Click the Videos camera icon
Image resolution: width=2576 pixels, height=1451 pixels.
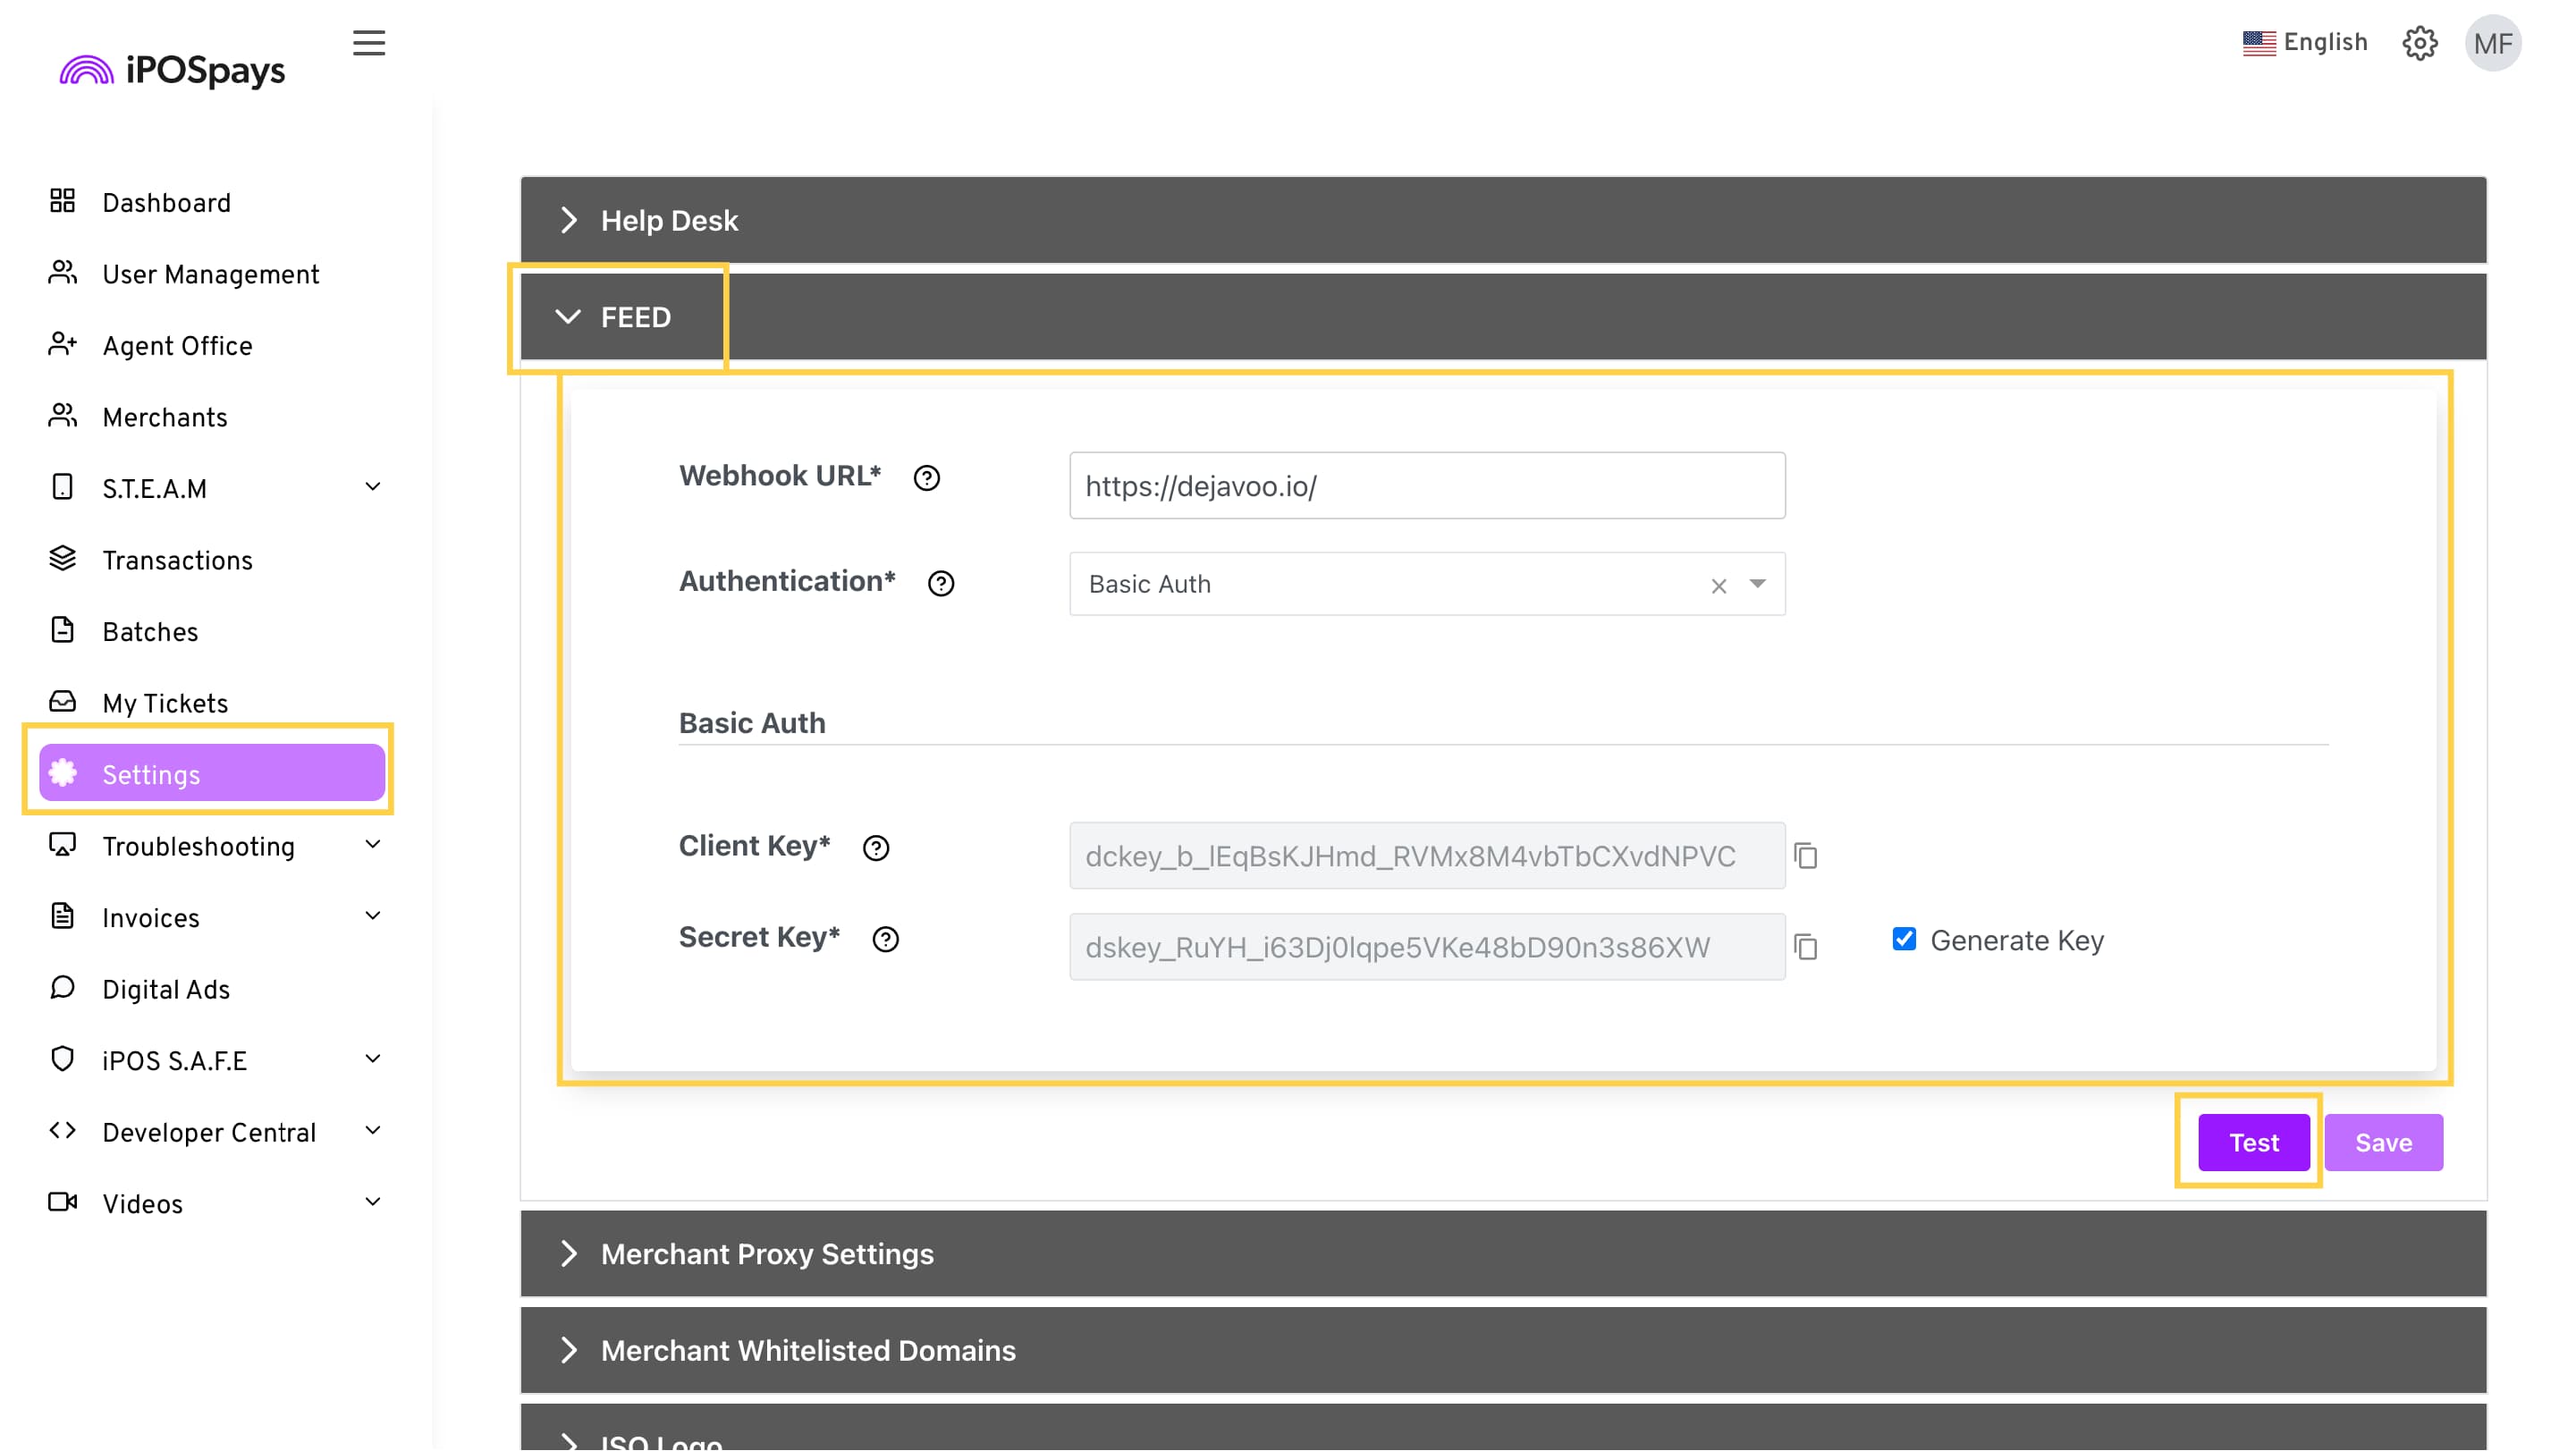coord(62,1202)
